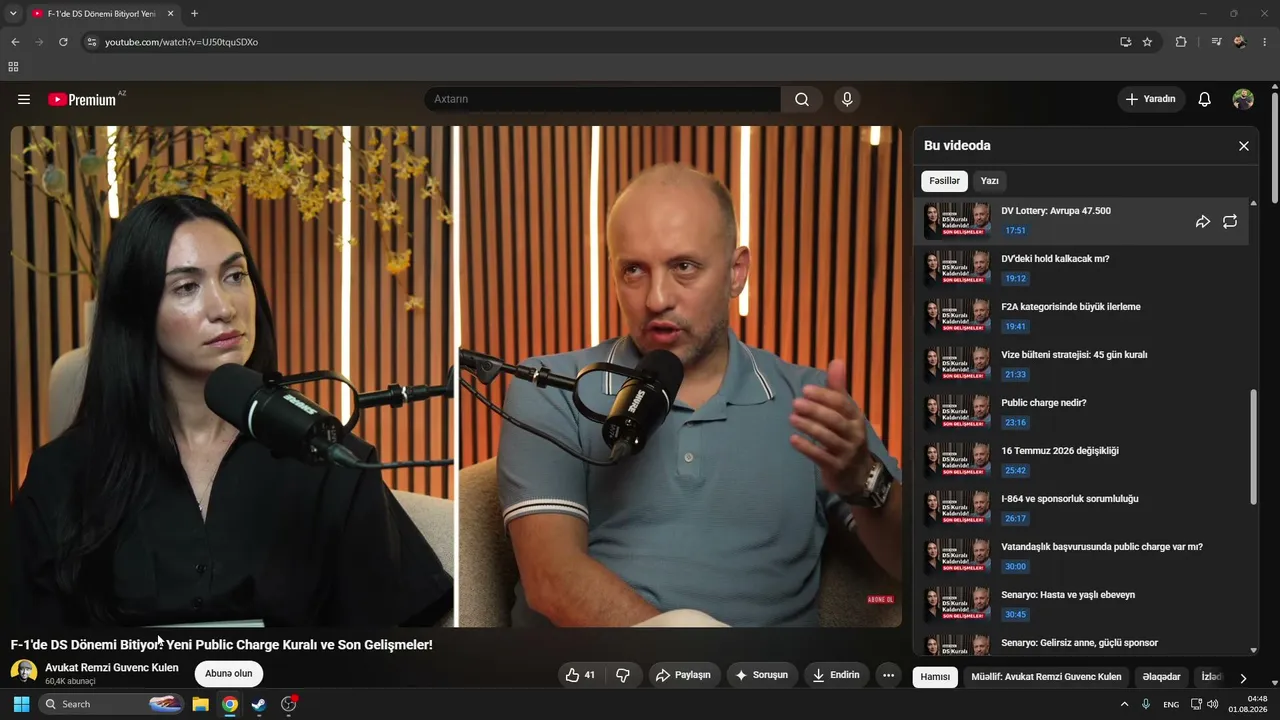Screen dimensions: 1280x720
Task: Open the taskbar clock and date
Action: (1248, 704)
